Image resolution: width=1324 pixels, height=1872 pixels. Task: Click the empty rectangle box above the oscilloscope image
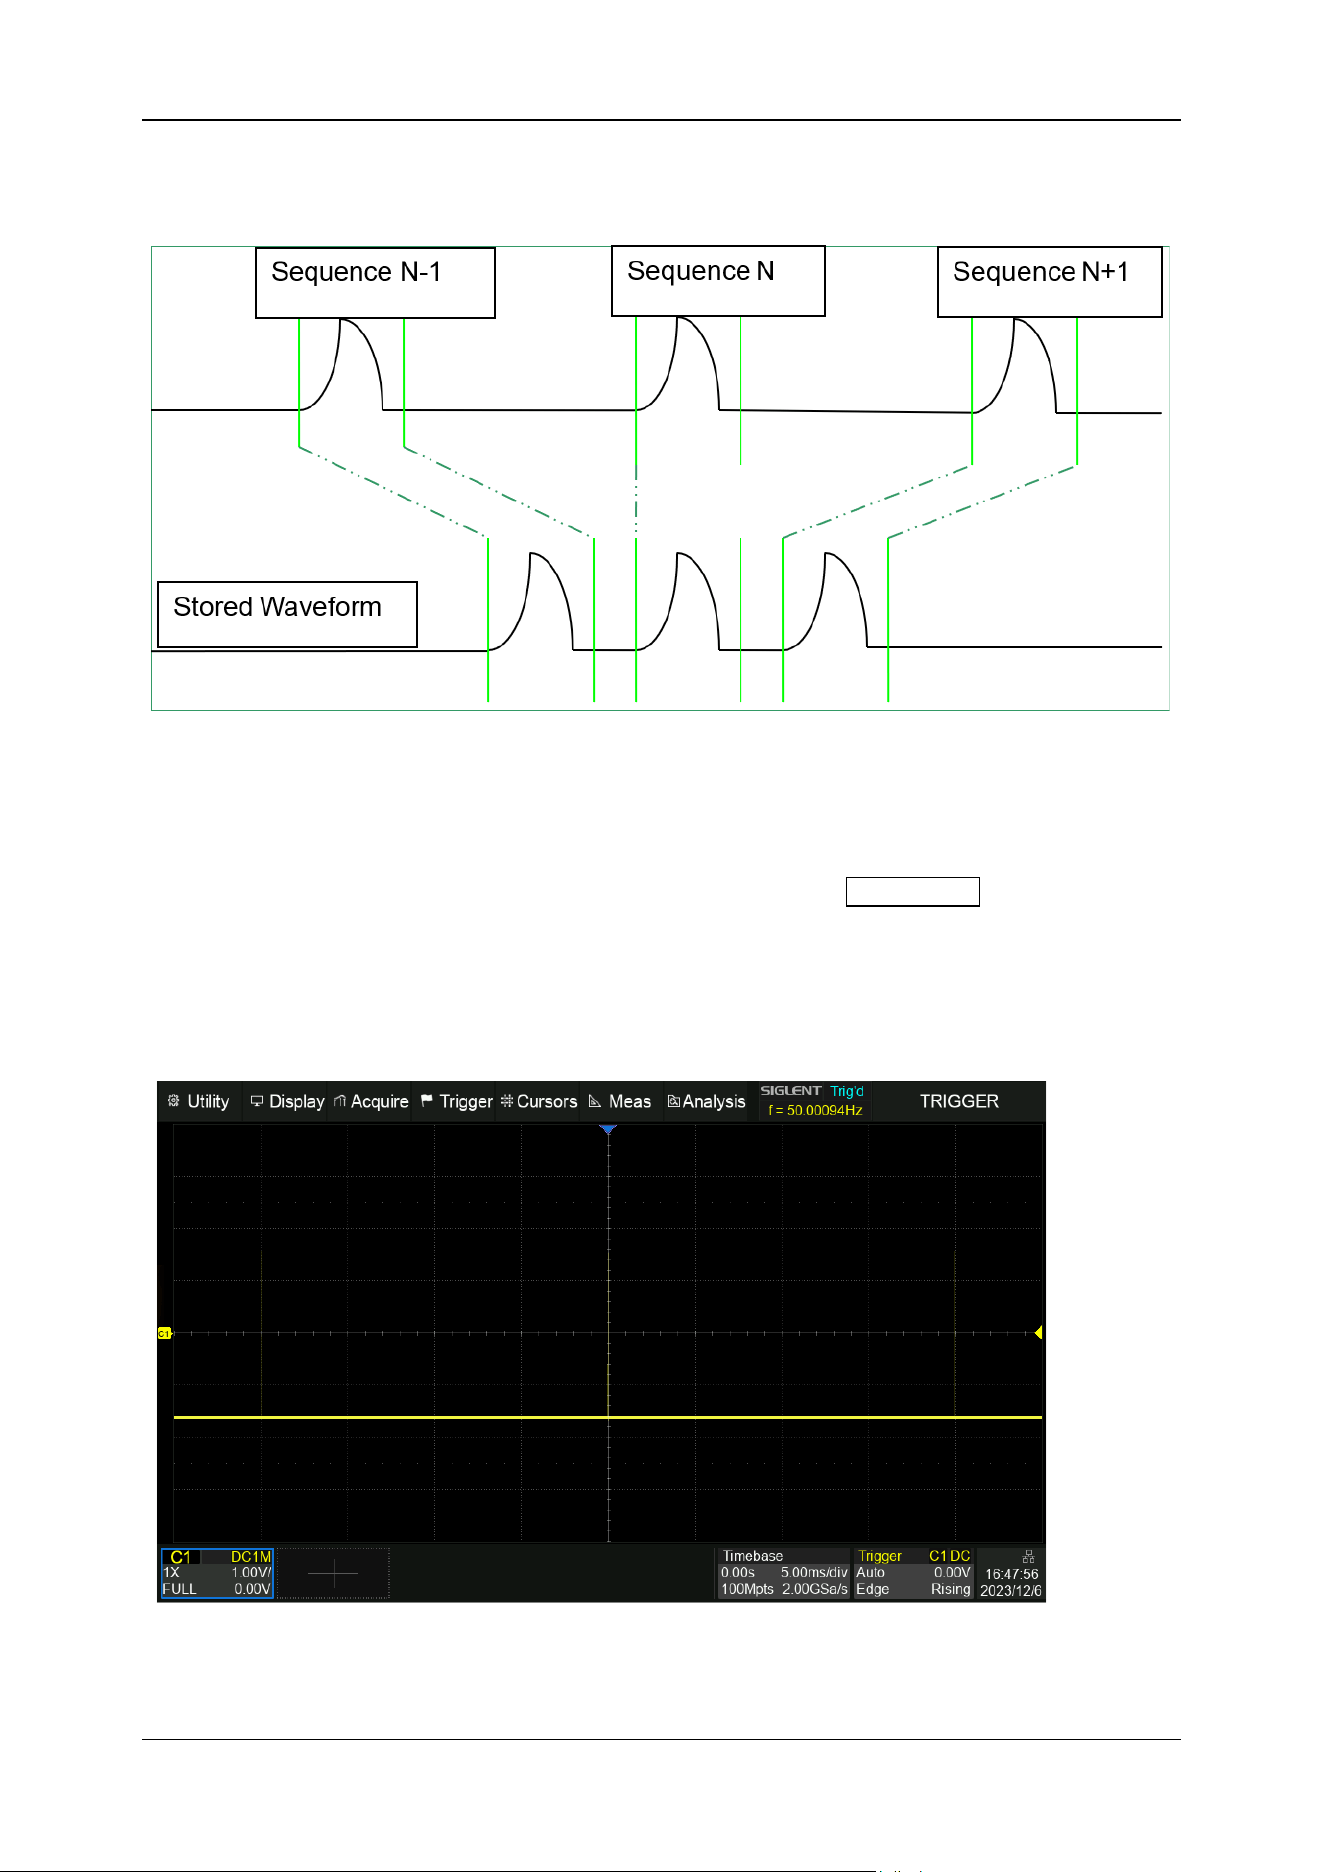(x=913, y=891)
